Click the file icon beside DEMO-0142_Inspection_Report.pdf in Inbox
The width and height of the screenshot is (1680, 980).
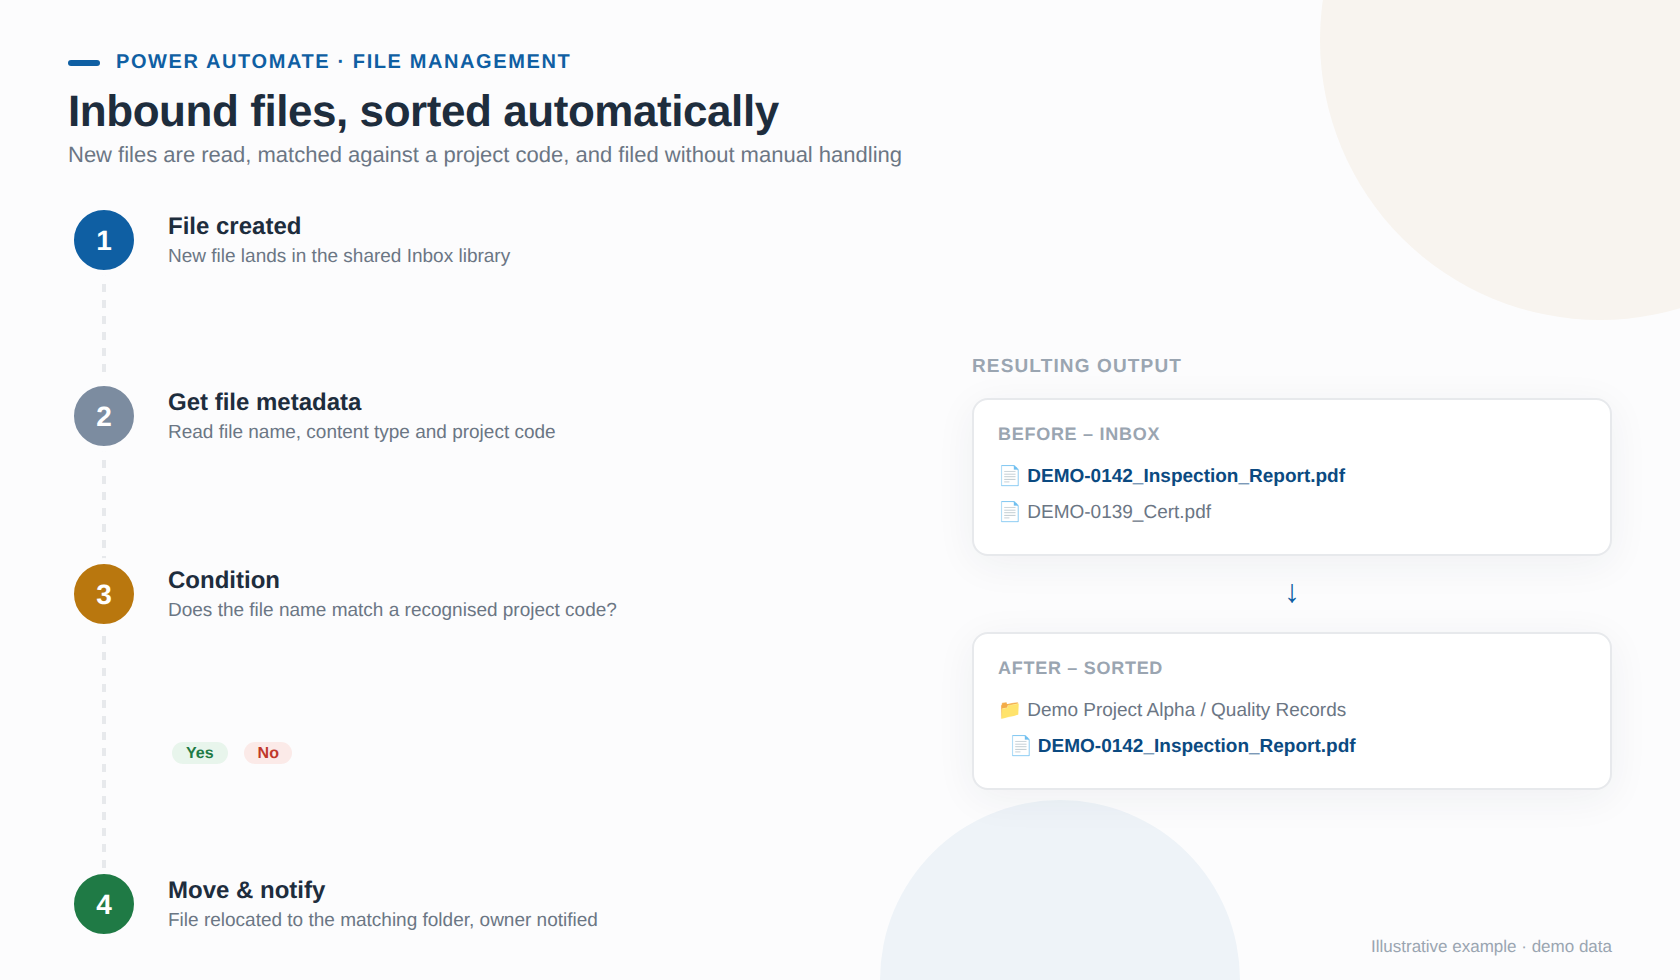tap(1010, 475)
